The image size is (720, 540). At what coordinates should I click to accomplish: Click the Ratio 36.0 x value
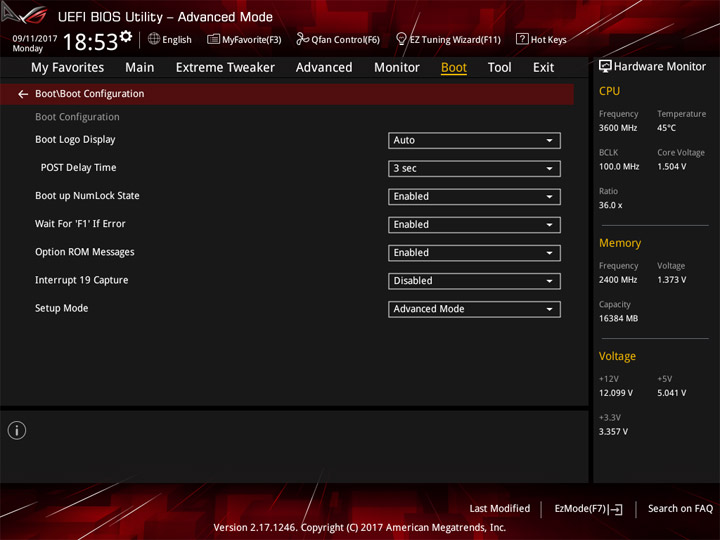point(611,205)
